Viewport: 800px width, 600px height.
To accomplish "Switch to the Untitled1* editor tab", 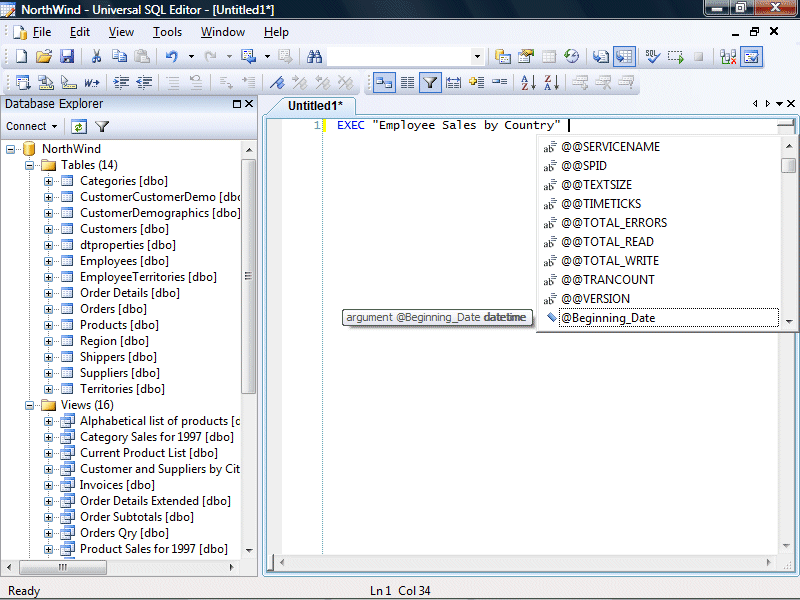I will (x=315, y=106).
